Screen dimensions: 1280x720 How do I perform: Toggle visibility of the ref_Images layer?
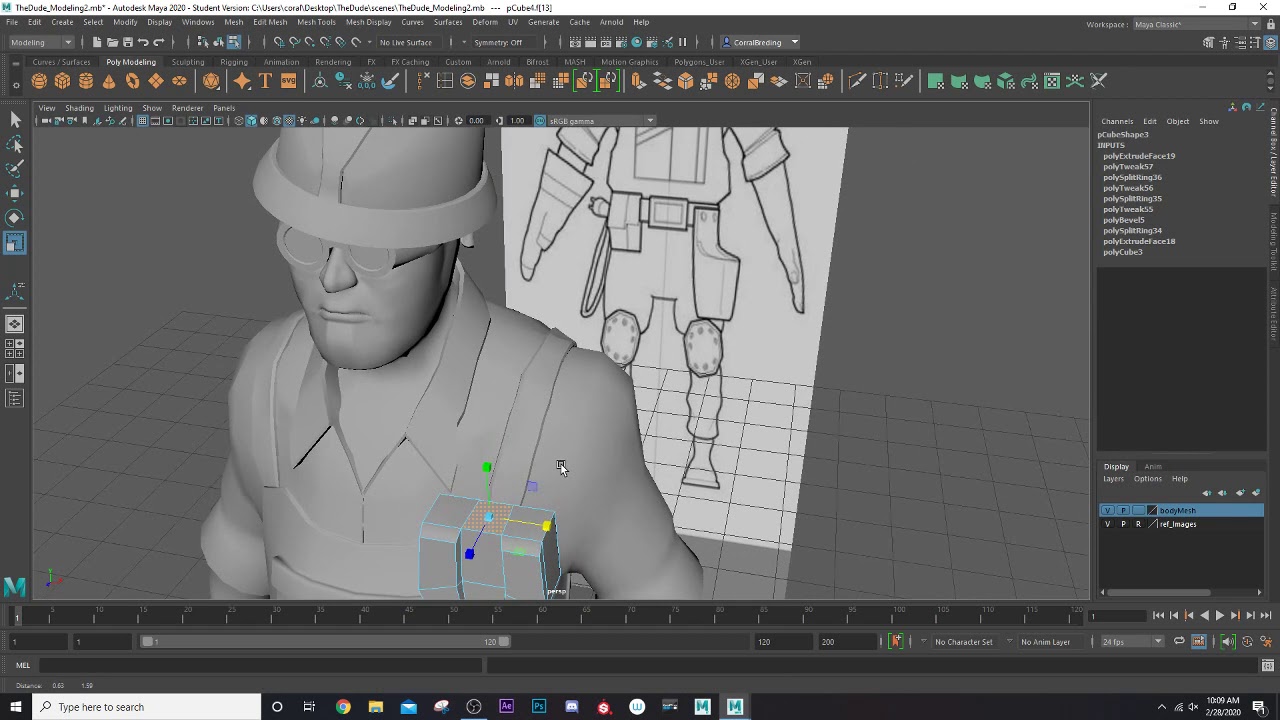click(1107, 524)
